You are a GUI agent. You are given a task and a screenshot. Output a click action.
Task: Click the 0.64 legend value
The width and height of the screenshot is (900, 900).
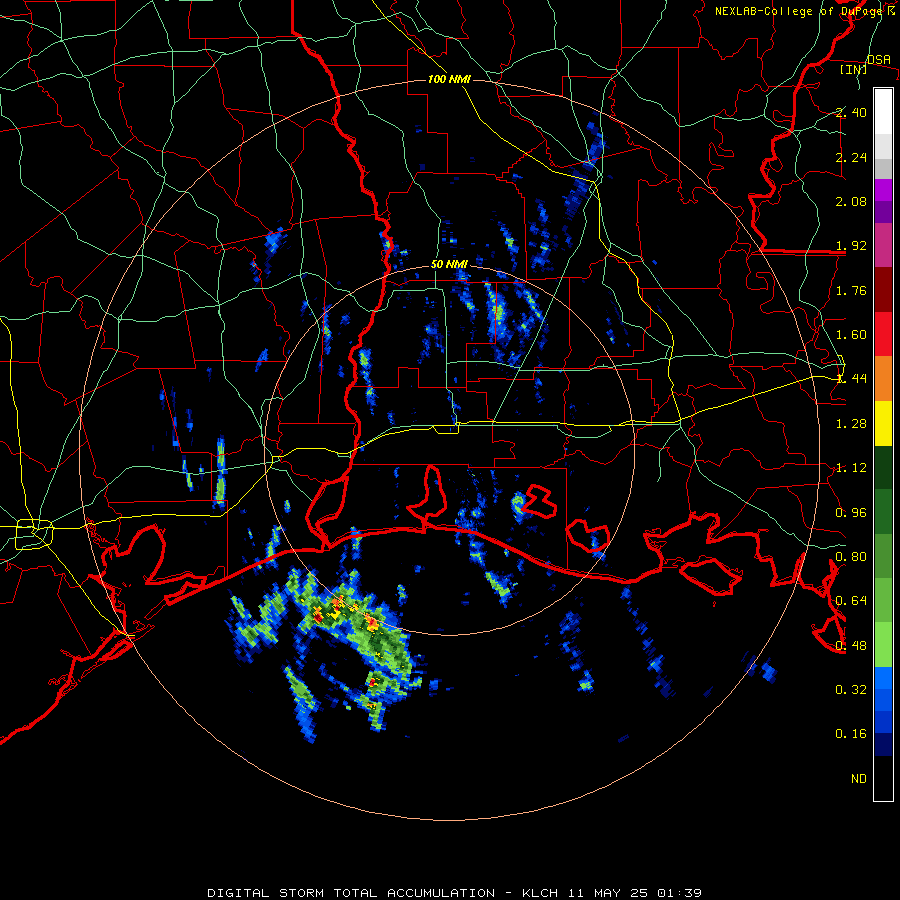(x=851, y=601)
